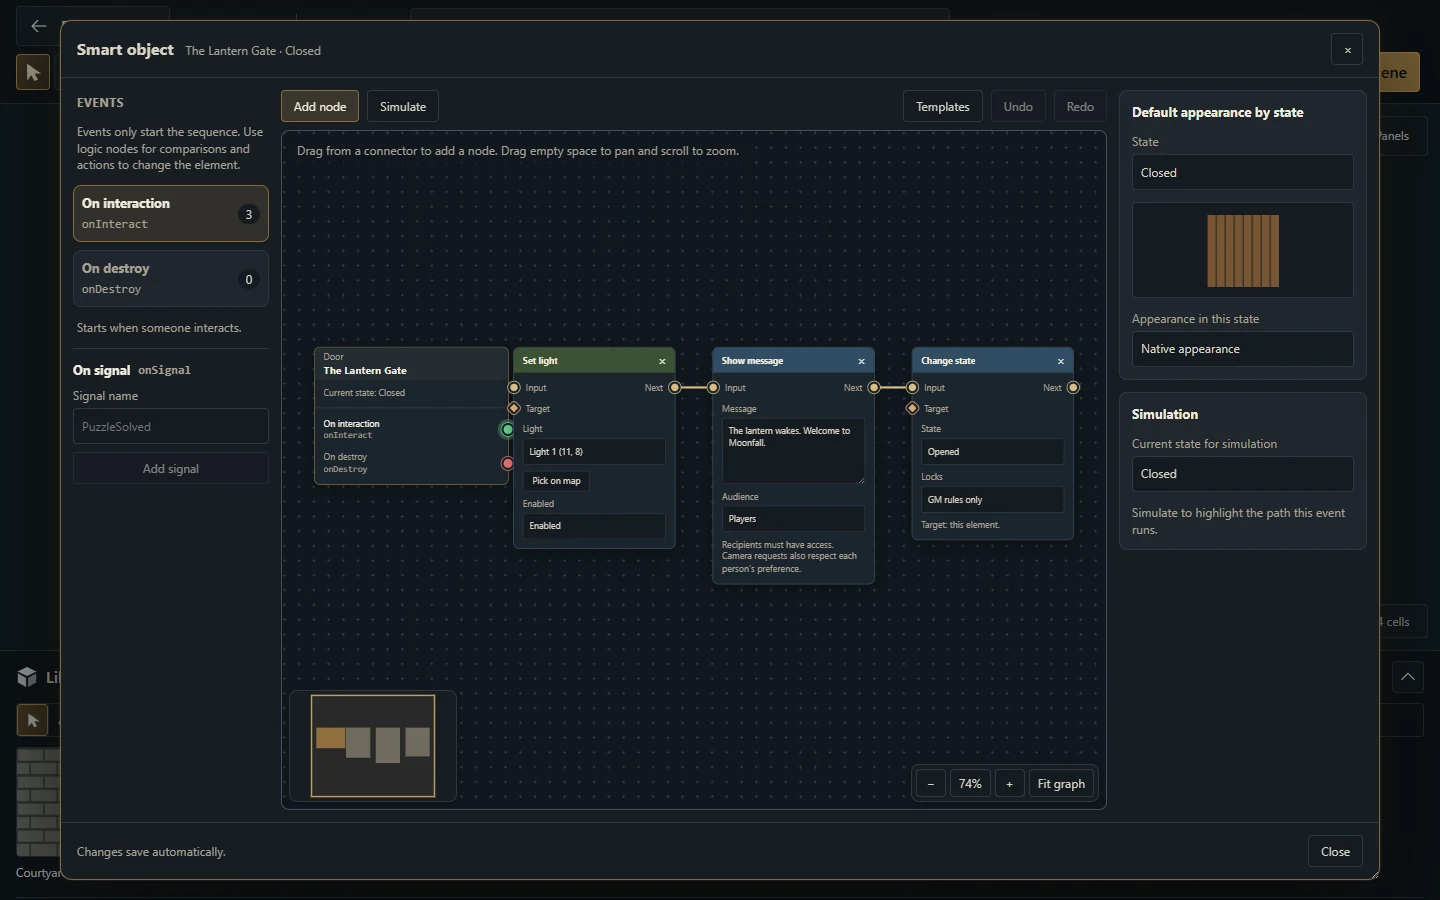1440x900 pixels.
Task: Click The Lantern Gate door node title
Action: coord(365,371)
